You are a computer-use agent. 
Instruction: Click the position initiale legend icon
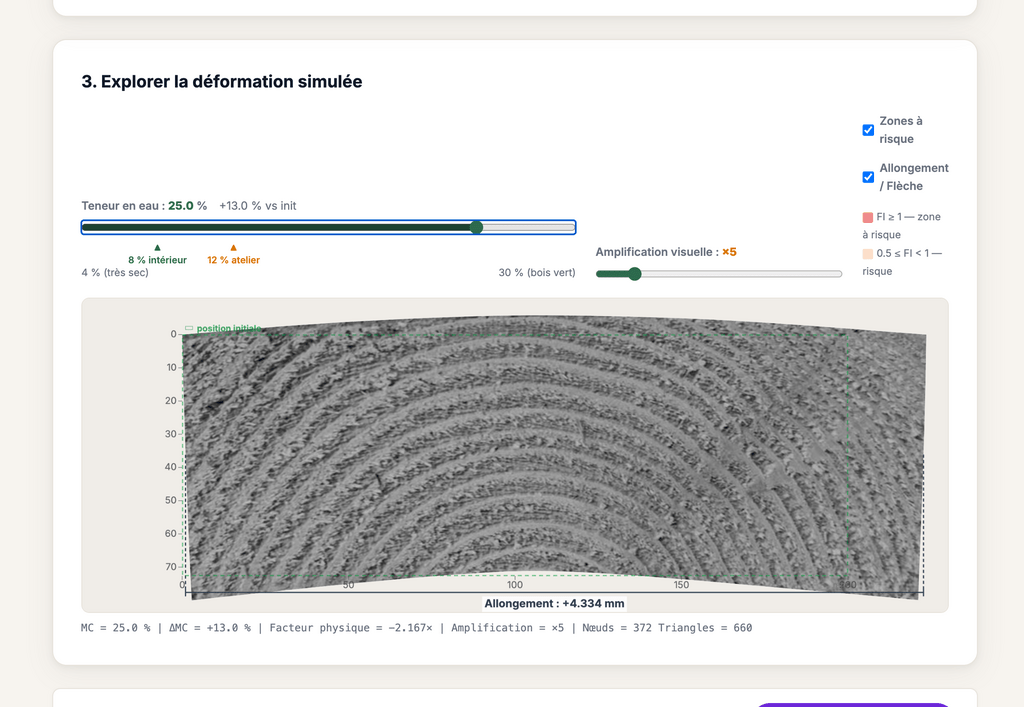189,328
